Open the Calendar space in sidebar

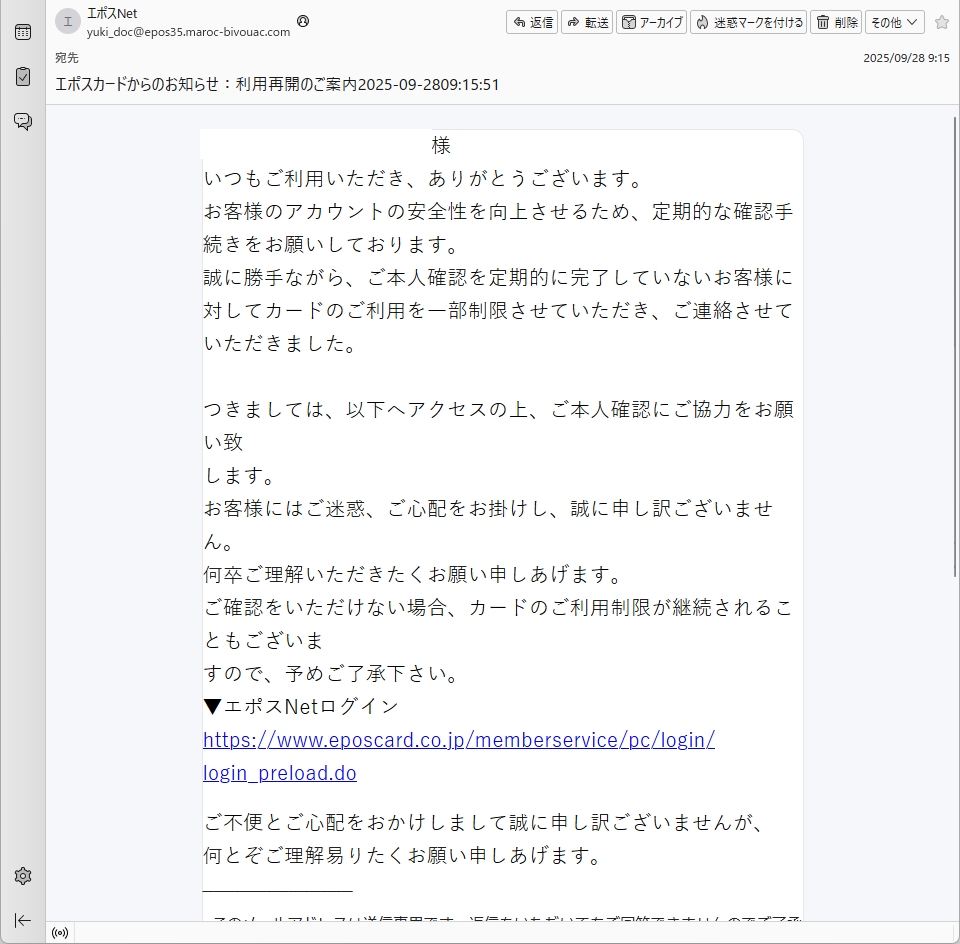pyautogui.click(x=22, y=32)
